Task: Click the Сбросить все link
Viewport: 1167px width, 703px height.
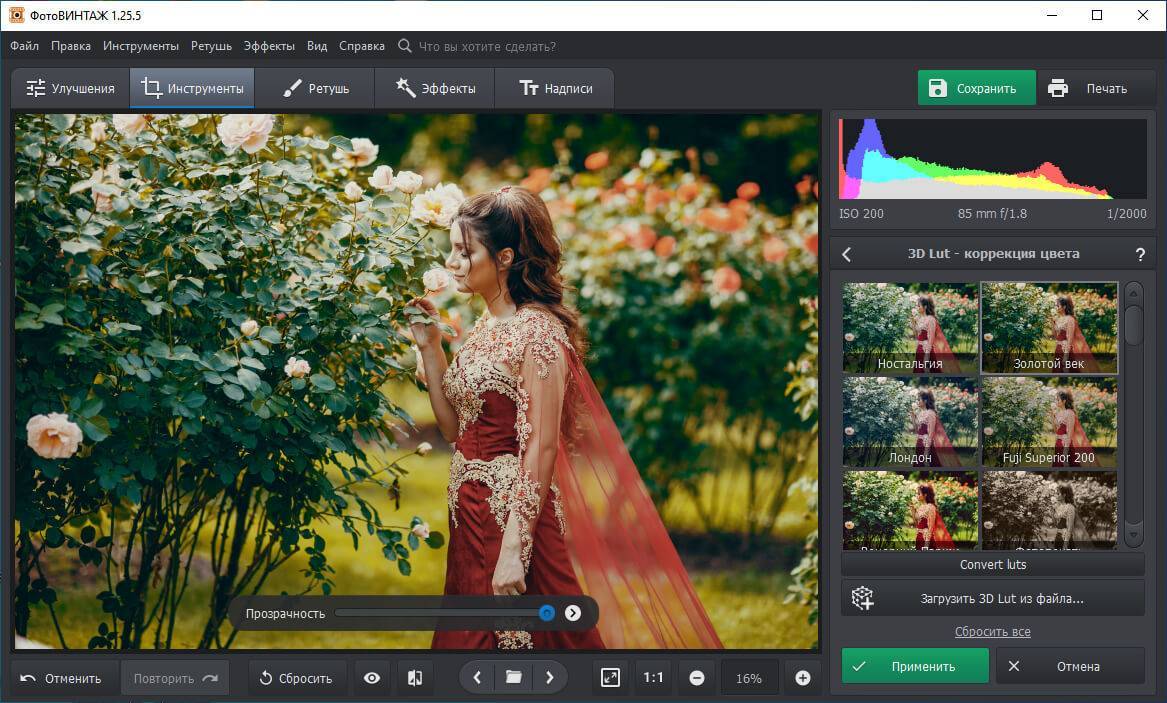Action: pyautogui.click(x=992, y=632)
